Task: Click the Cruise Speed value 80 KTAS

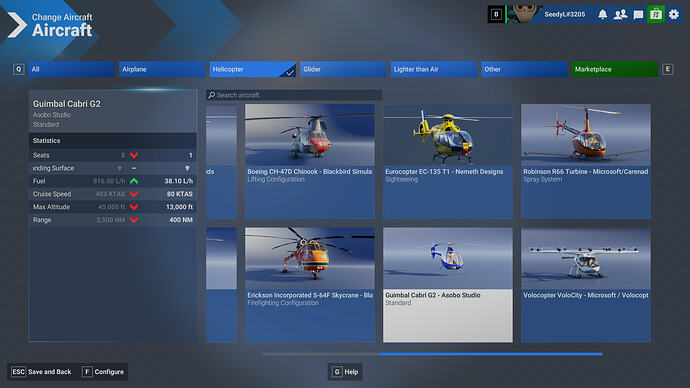Action: (180, 194)
